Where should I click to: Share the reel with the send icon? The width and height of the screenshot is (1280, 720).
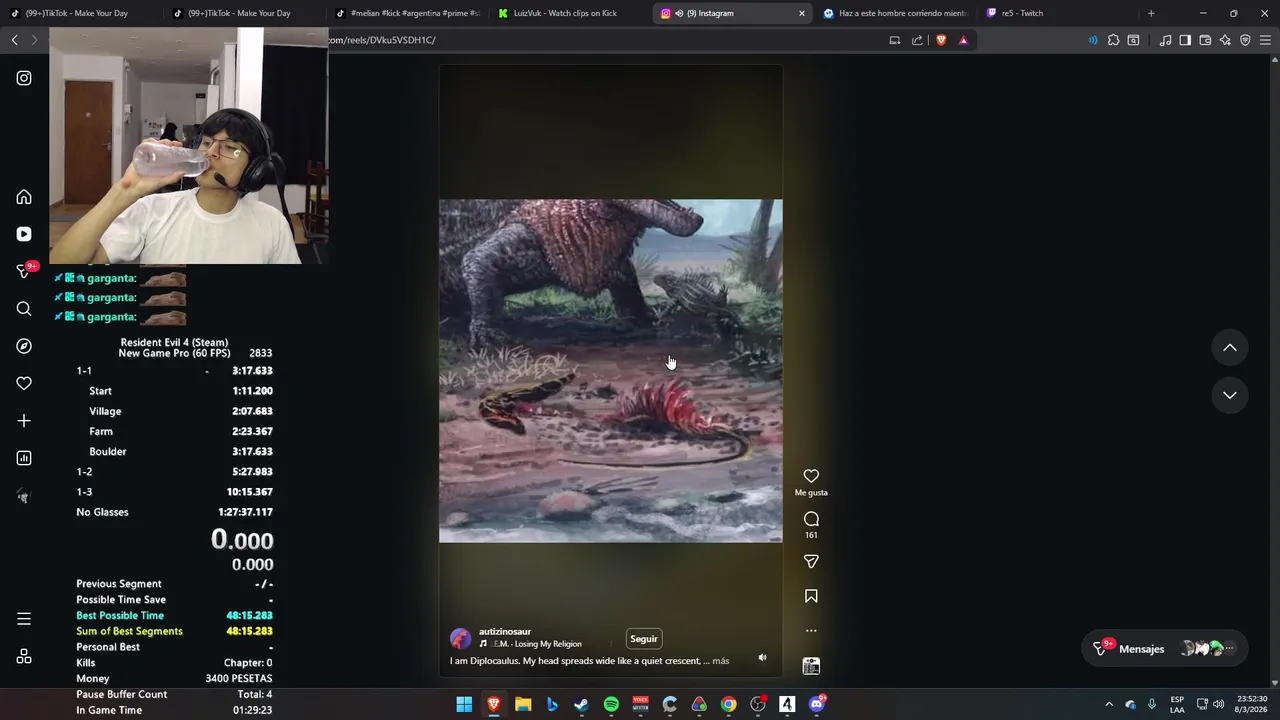[811, 562]
